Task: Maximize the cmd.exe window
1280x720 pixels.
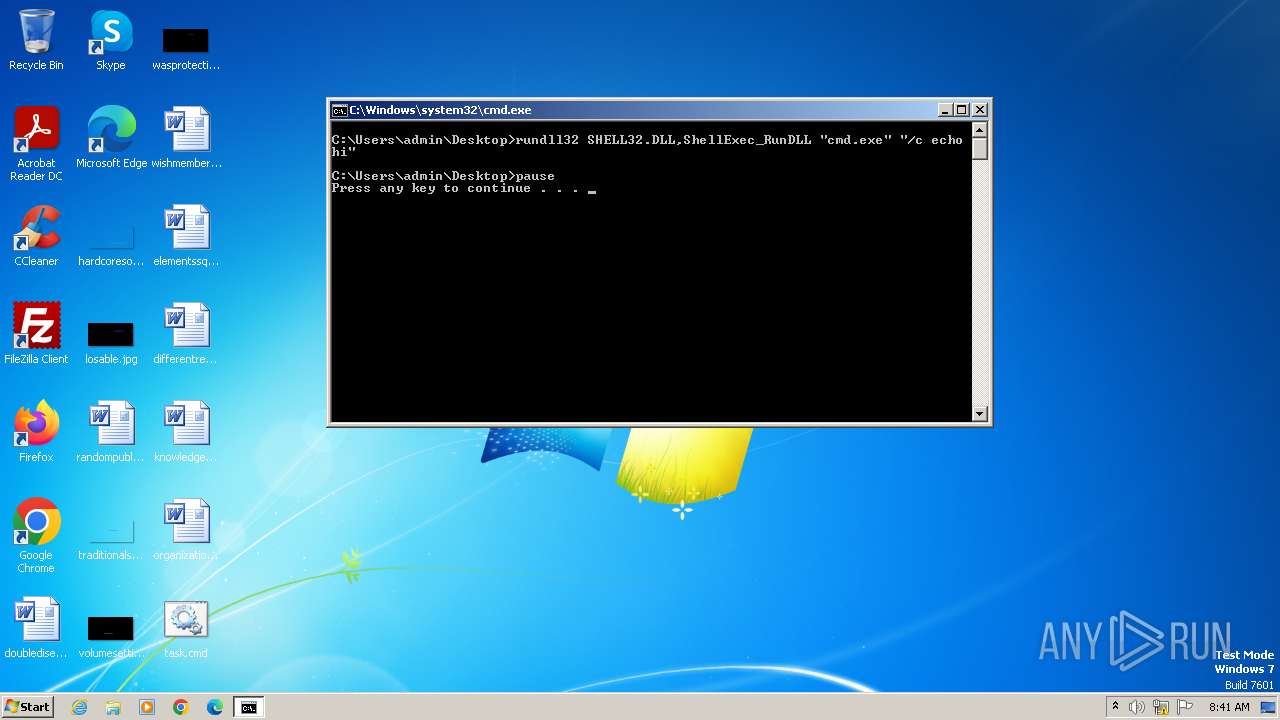Action: click(962, 110)
